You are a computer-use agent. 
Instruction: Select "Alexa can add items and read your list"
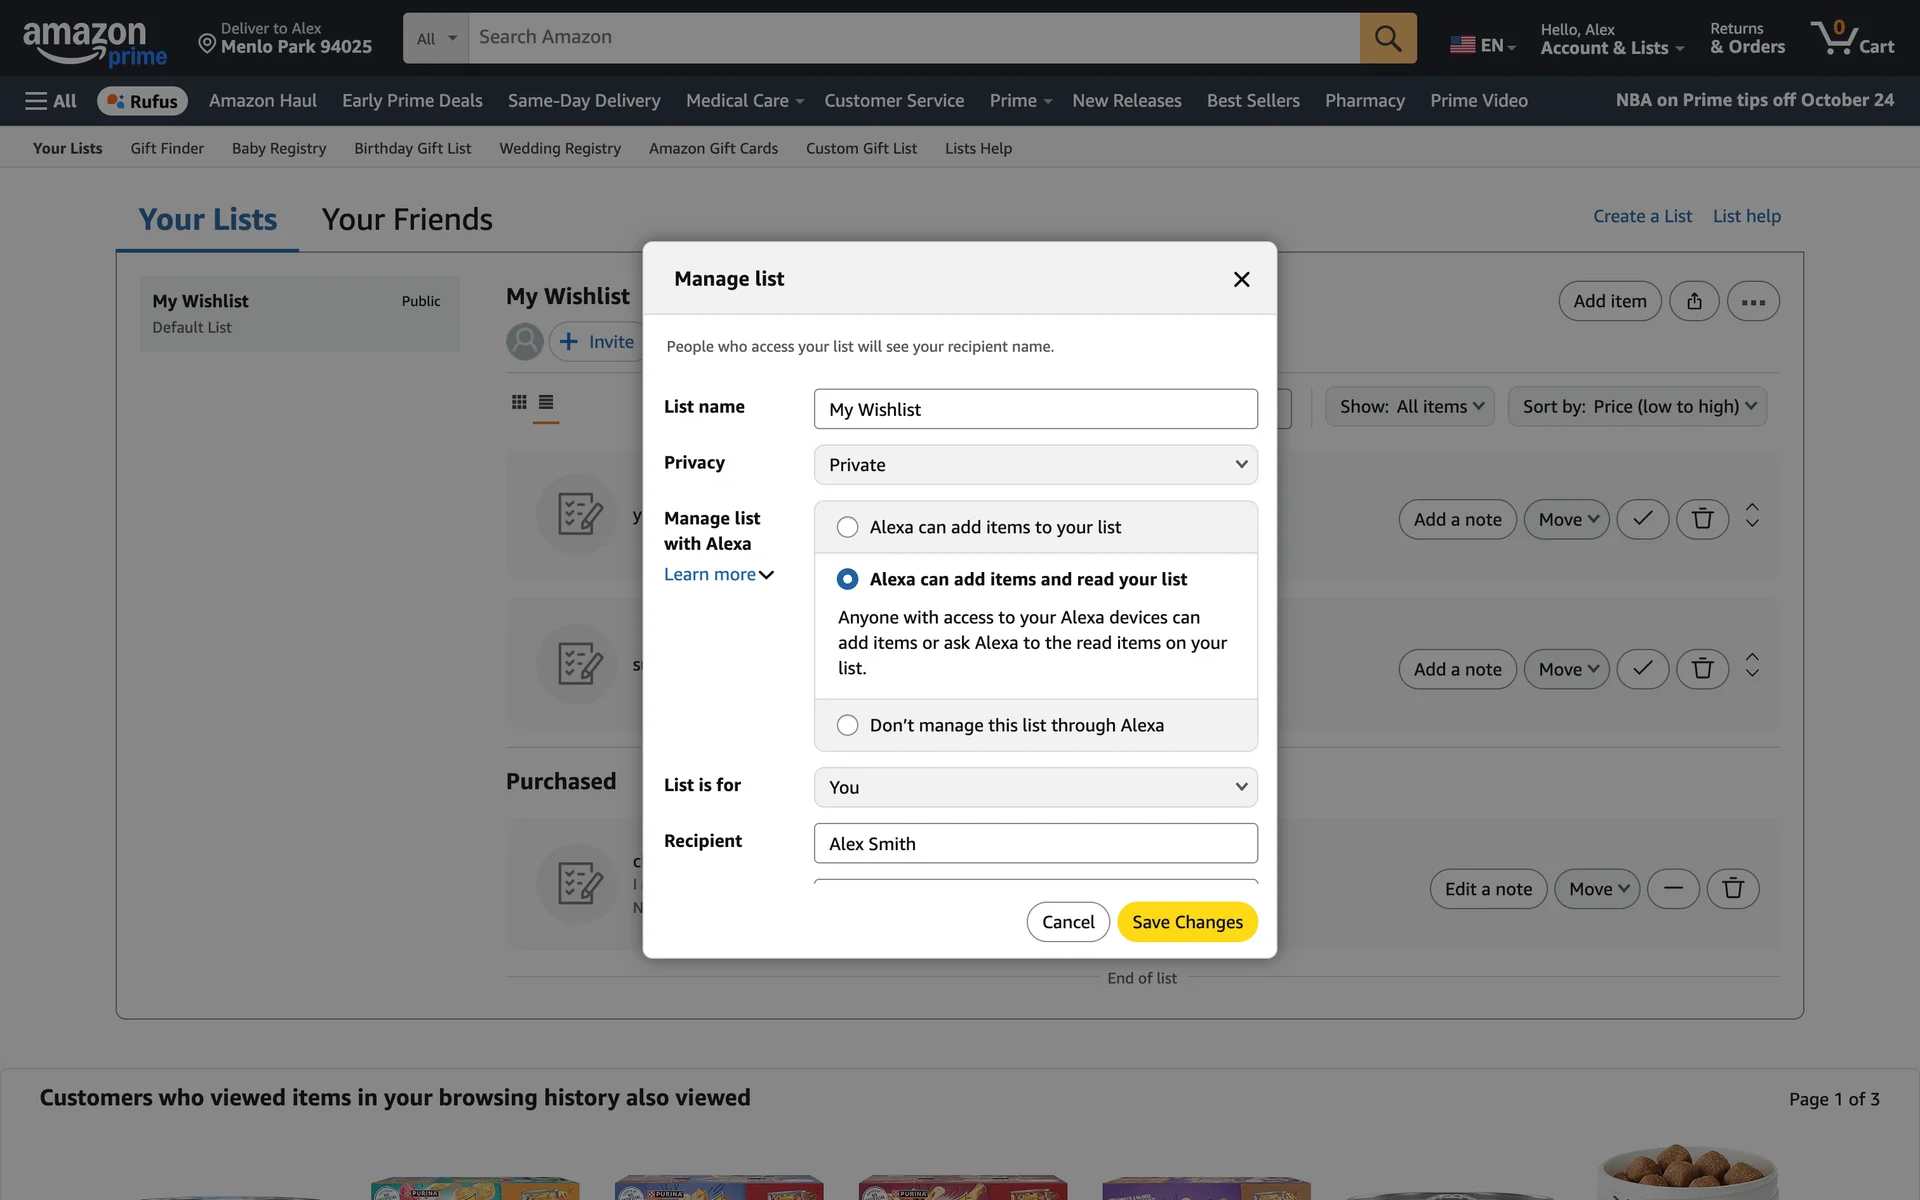(847, 579)
